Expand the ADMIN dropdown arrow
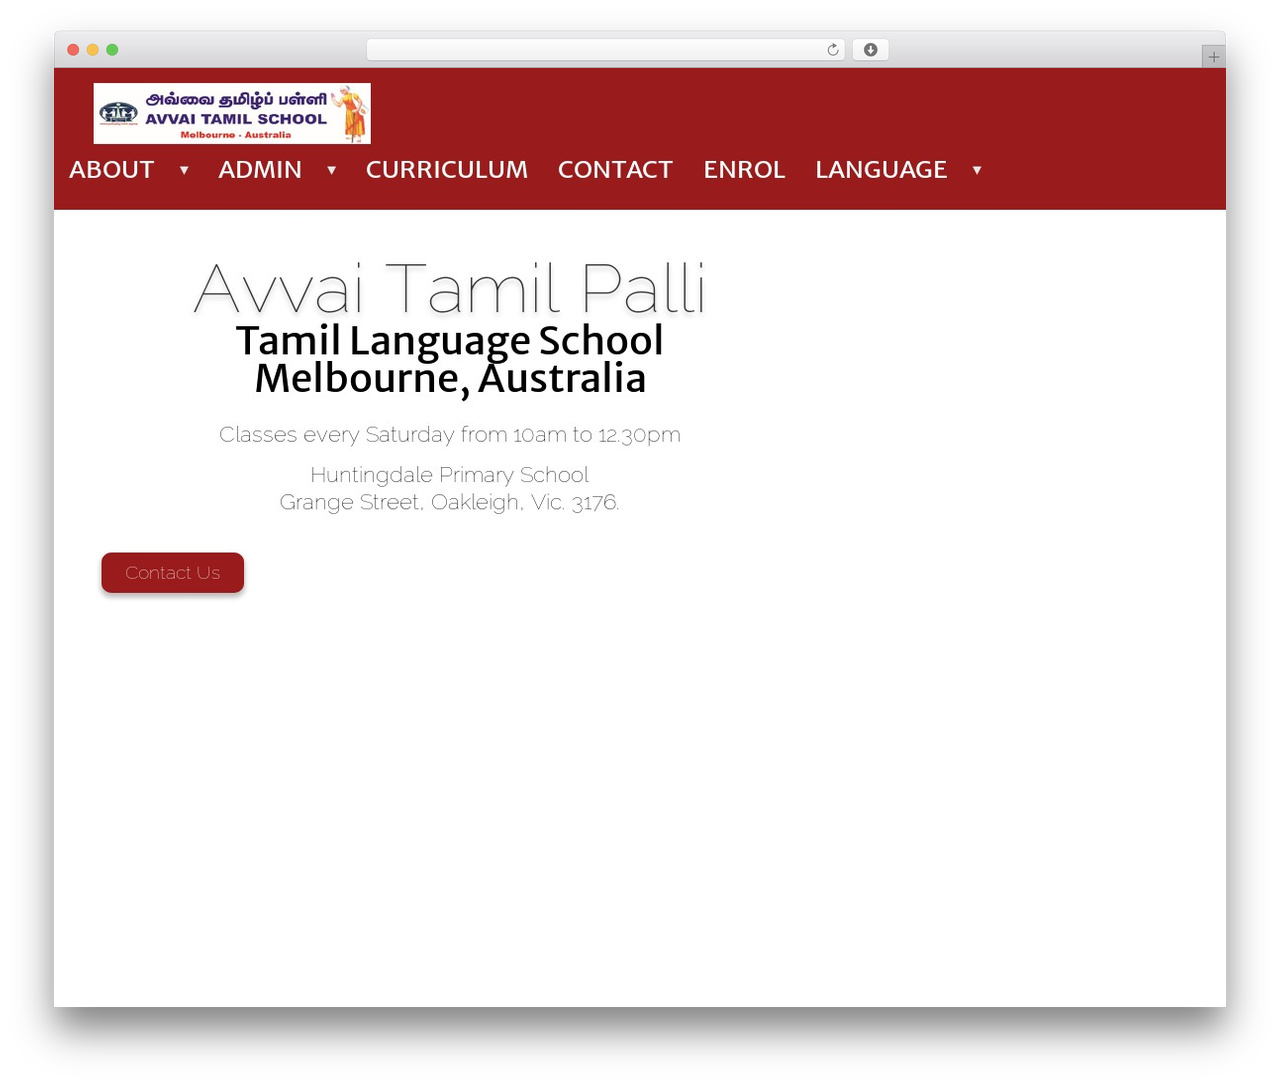 (331, 170)
